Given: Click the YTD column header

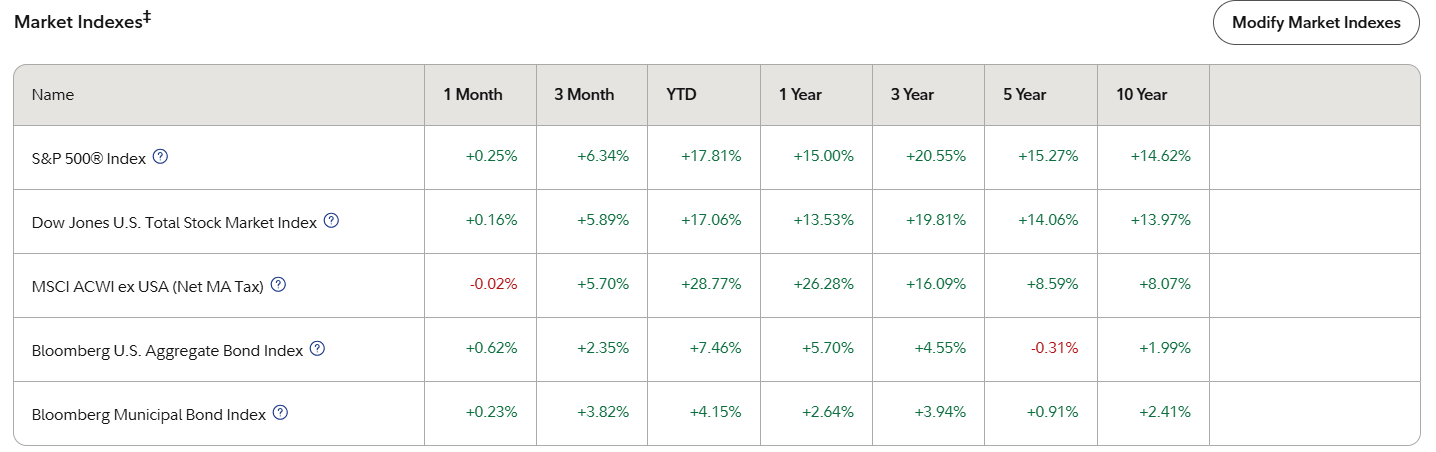Looking at the screenshot, I should 681,95.
